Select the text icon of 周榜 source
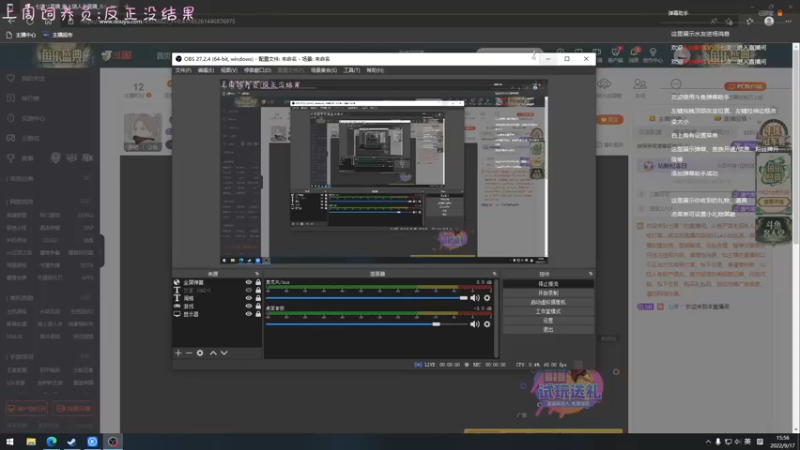Image resolution: width=800 pixels, height=450 pixels. (x=177, y=298)
